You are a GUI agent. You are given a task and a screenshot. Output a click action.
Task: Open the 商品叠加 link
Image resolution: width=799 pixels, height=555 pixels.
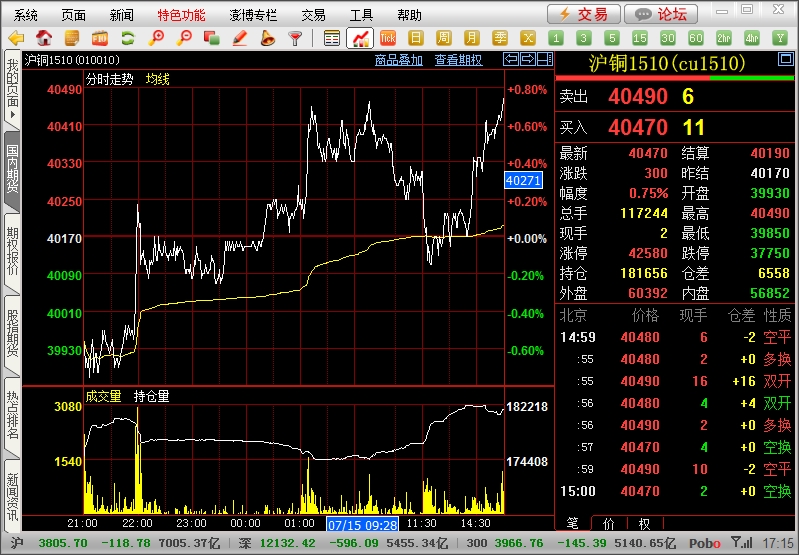pos(399,60)
